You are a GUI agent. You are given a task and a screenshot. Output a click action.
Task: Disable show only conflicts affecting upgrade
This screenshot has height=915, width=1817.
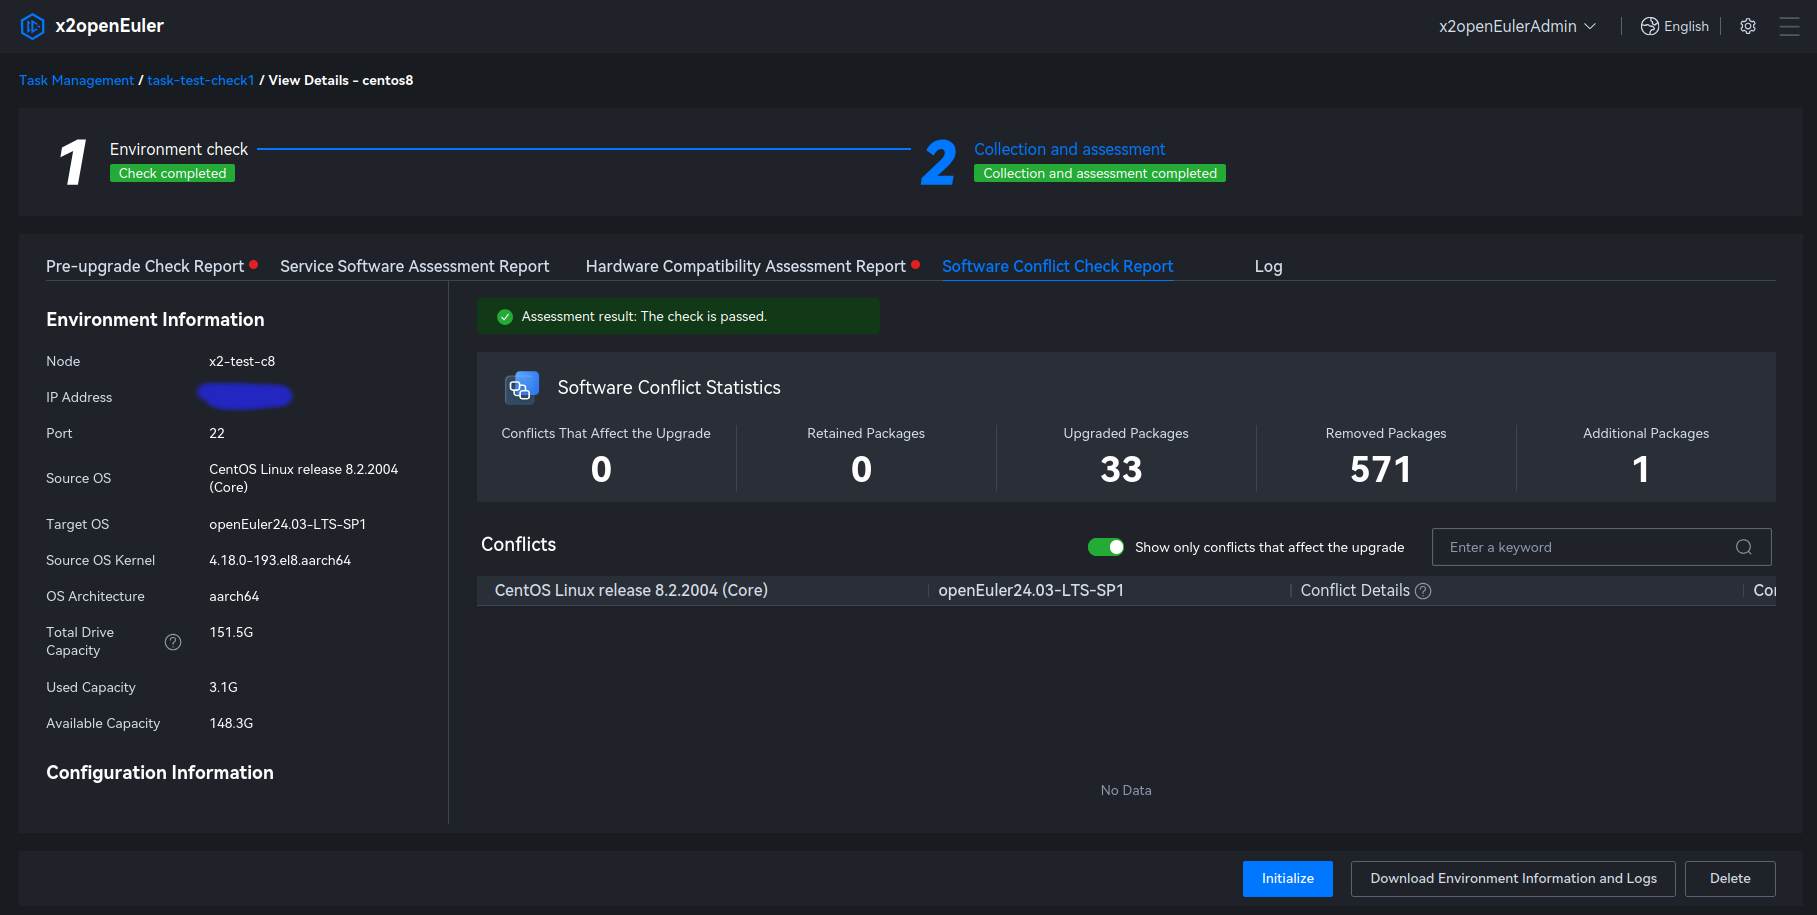coord(1106,547)
